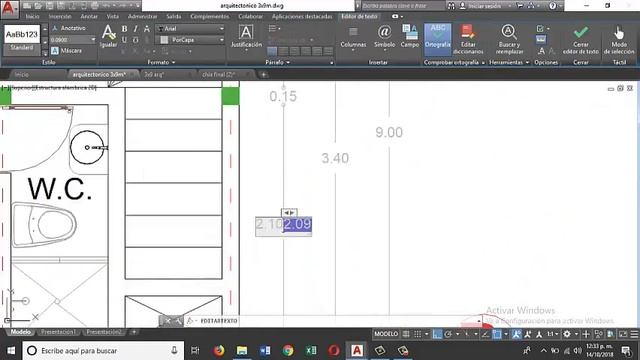The height and width of the screenshot is (360, 640).
Task: Toggle object snap in status bar
Action: (x=497, y=334)
